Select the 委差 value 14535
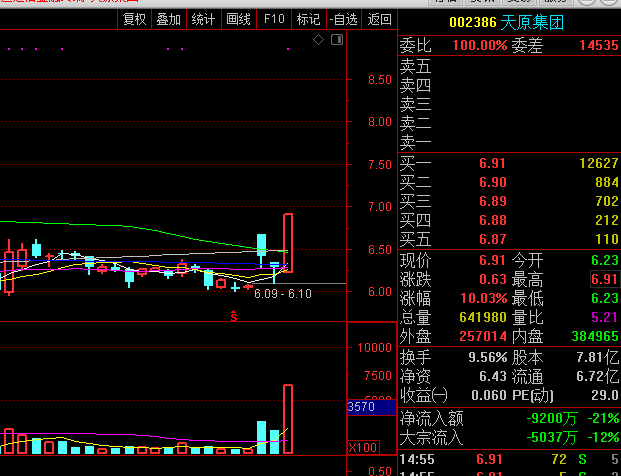The height and width of the screenshot is (476, 621). tap(598, 45)
